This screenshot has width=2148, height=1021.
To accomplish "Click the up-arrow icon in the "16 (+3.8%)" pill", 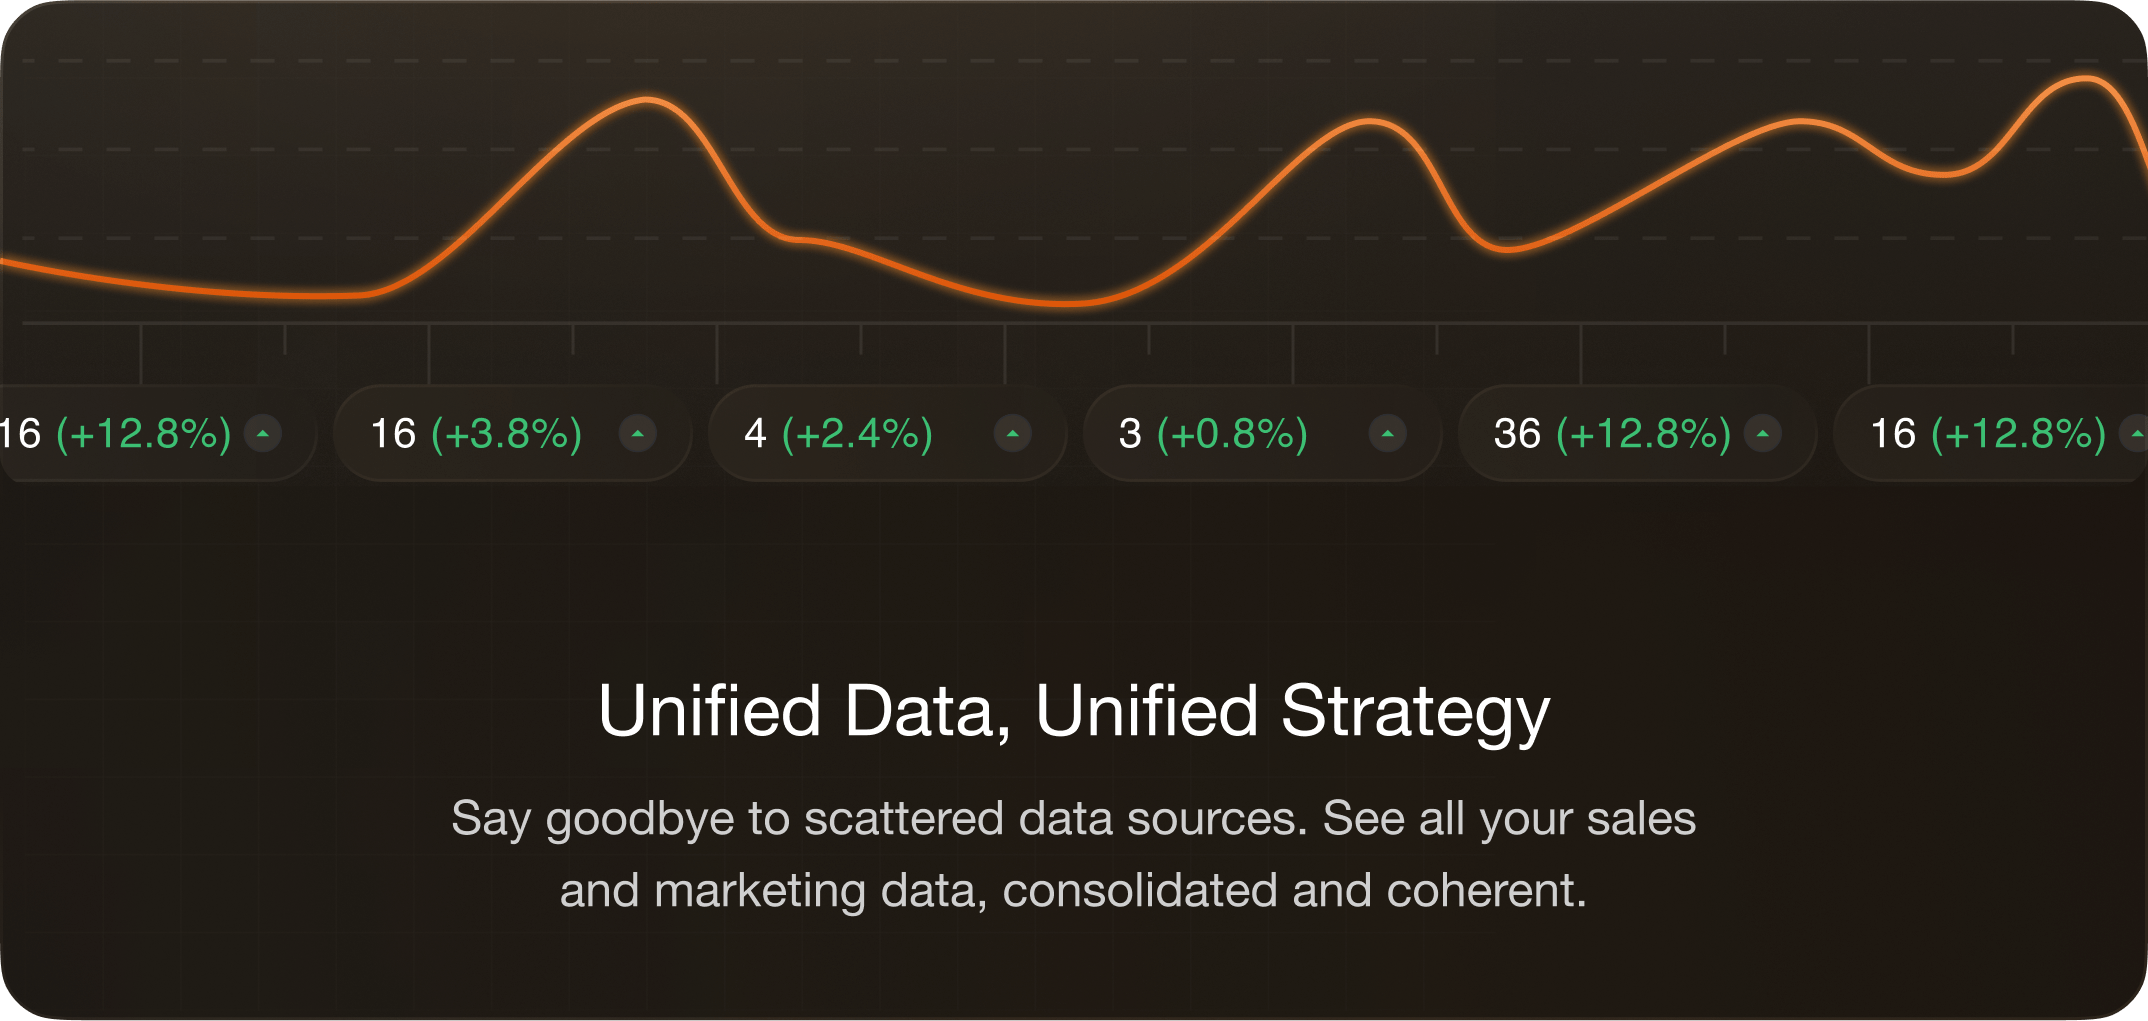I will 637,434.
